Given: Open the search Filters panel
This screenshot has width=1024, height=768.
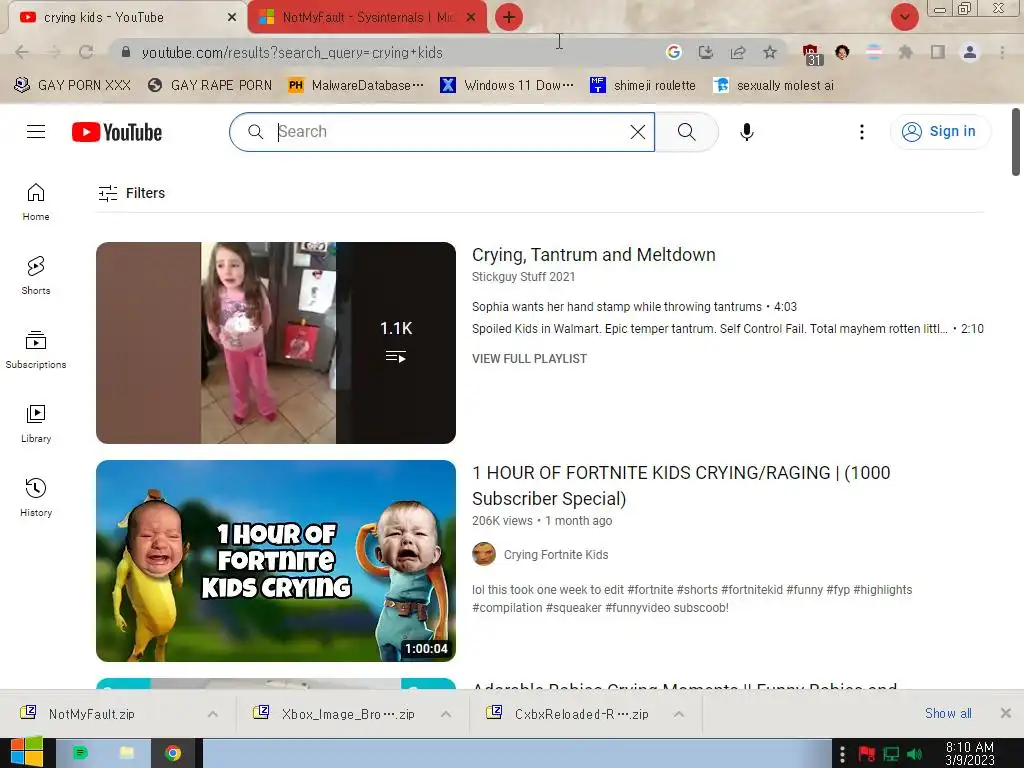Looking at the screenshot, I should pos(132,193).
